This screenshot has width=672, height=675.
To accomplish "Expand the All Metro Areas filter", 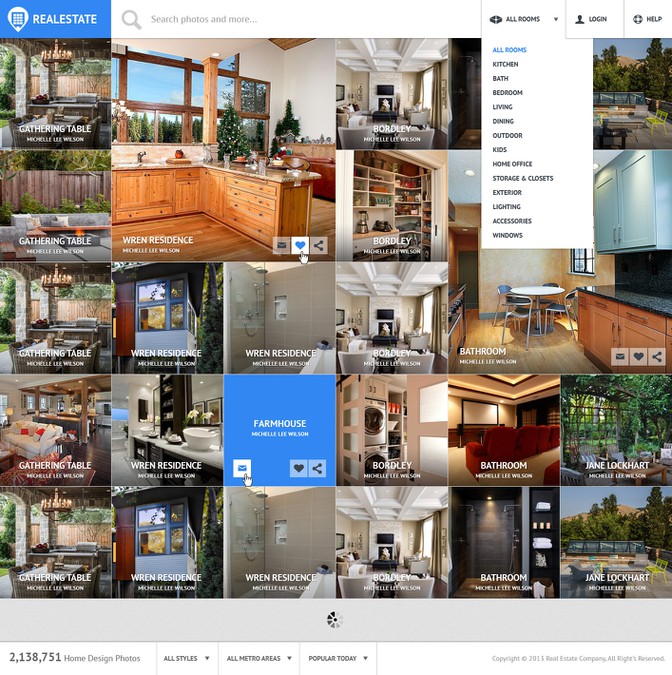I will [x=258, y=658].
